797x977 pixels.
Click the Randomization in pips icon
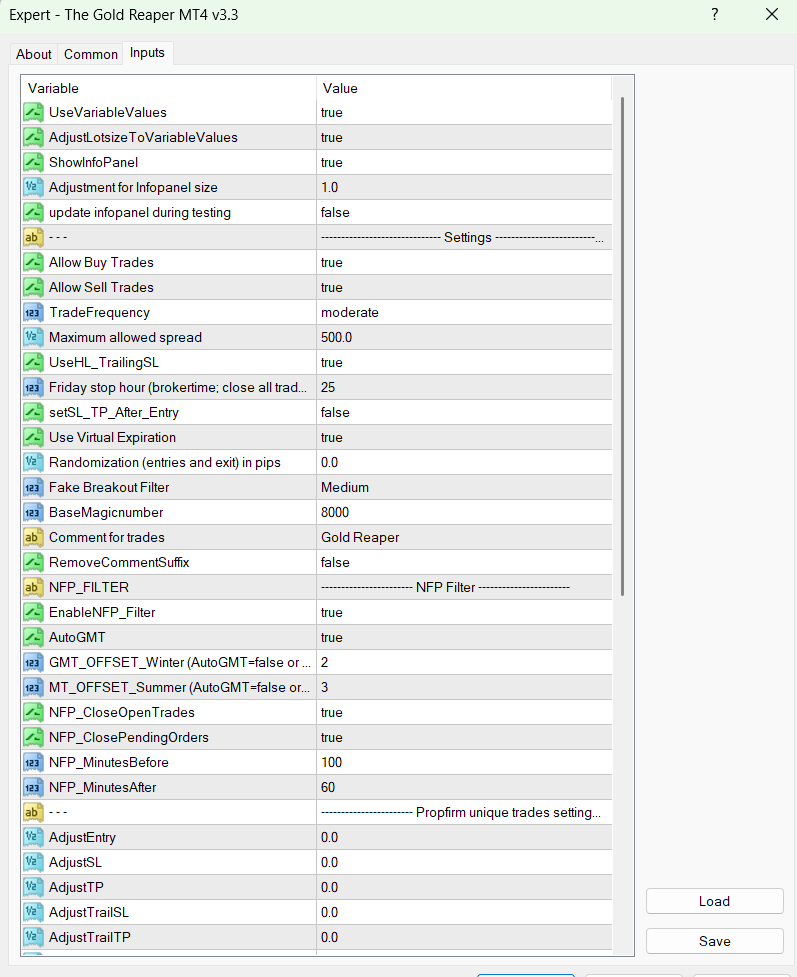tap(33, 462)
